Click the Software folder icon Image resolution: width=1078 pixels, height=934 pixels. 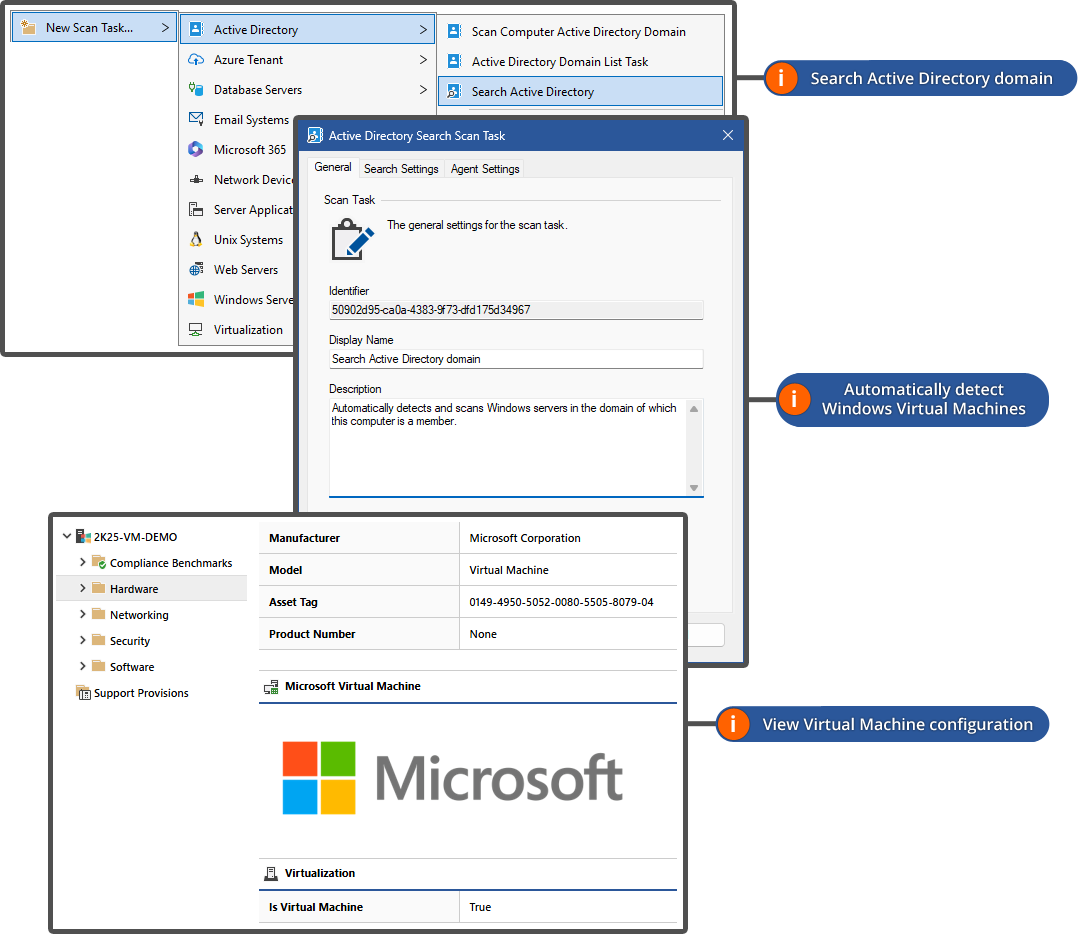pyautogui.click(x=98, y=667)
